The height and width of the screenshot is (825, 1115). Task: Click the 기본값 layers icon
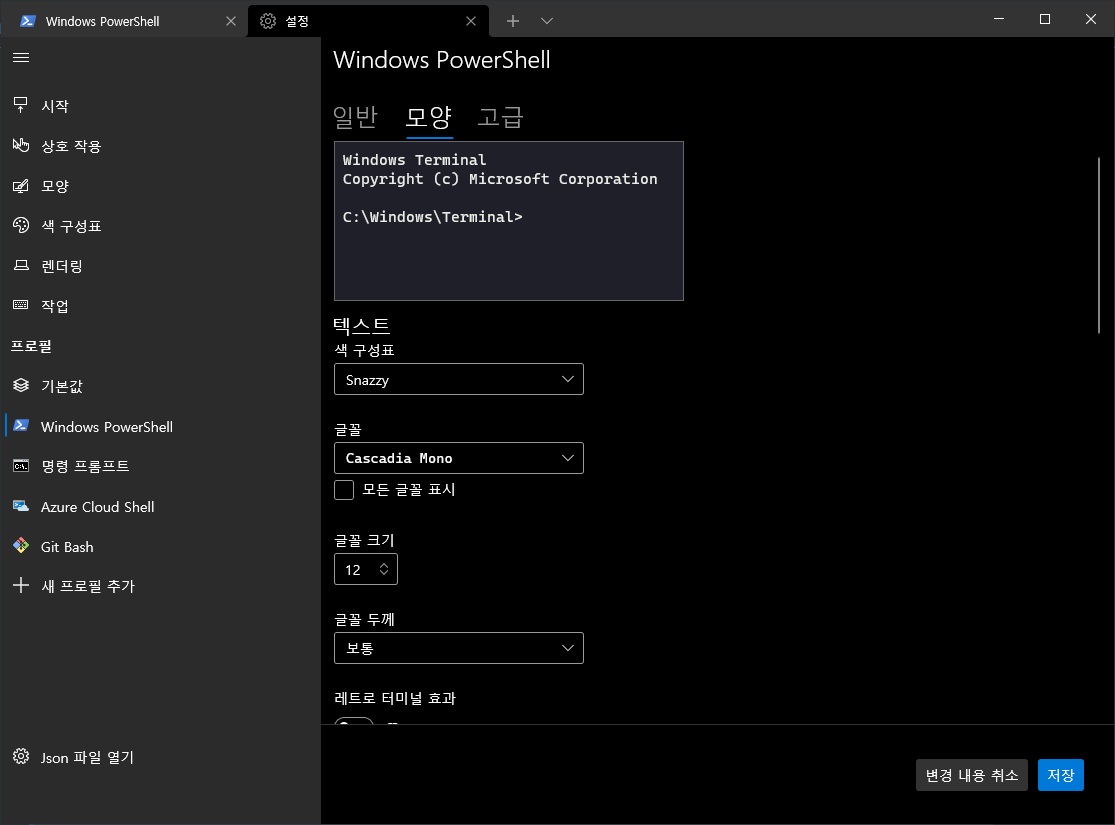(21, 385)
